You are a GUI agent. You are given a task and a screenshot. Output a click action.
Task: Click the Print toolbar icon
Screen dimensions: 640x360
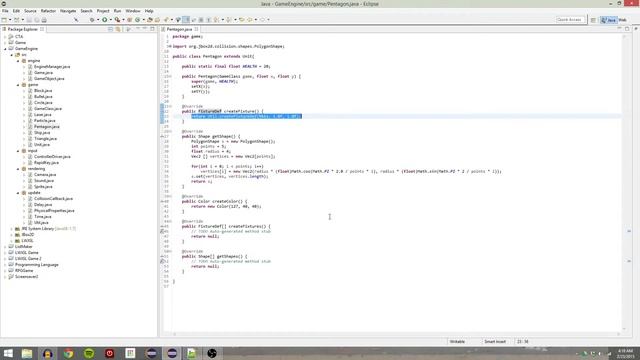[44, 20]
